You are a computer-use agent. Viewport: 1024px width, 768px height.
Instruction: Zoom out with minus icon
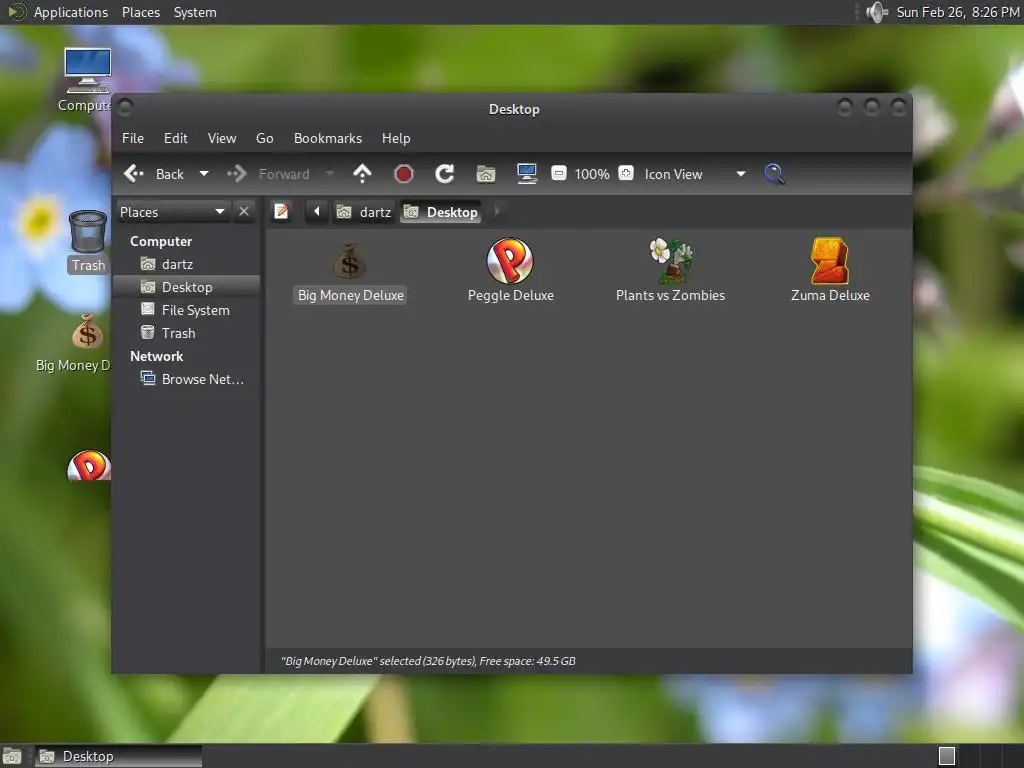[558, 174]
